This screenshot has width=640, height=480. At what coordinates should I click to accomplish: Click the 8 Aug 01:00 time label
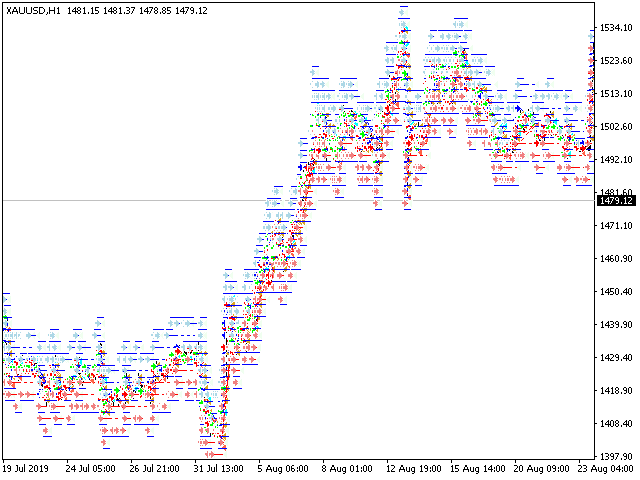[x=347, y=469]
